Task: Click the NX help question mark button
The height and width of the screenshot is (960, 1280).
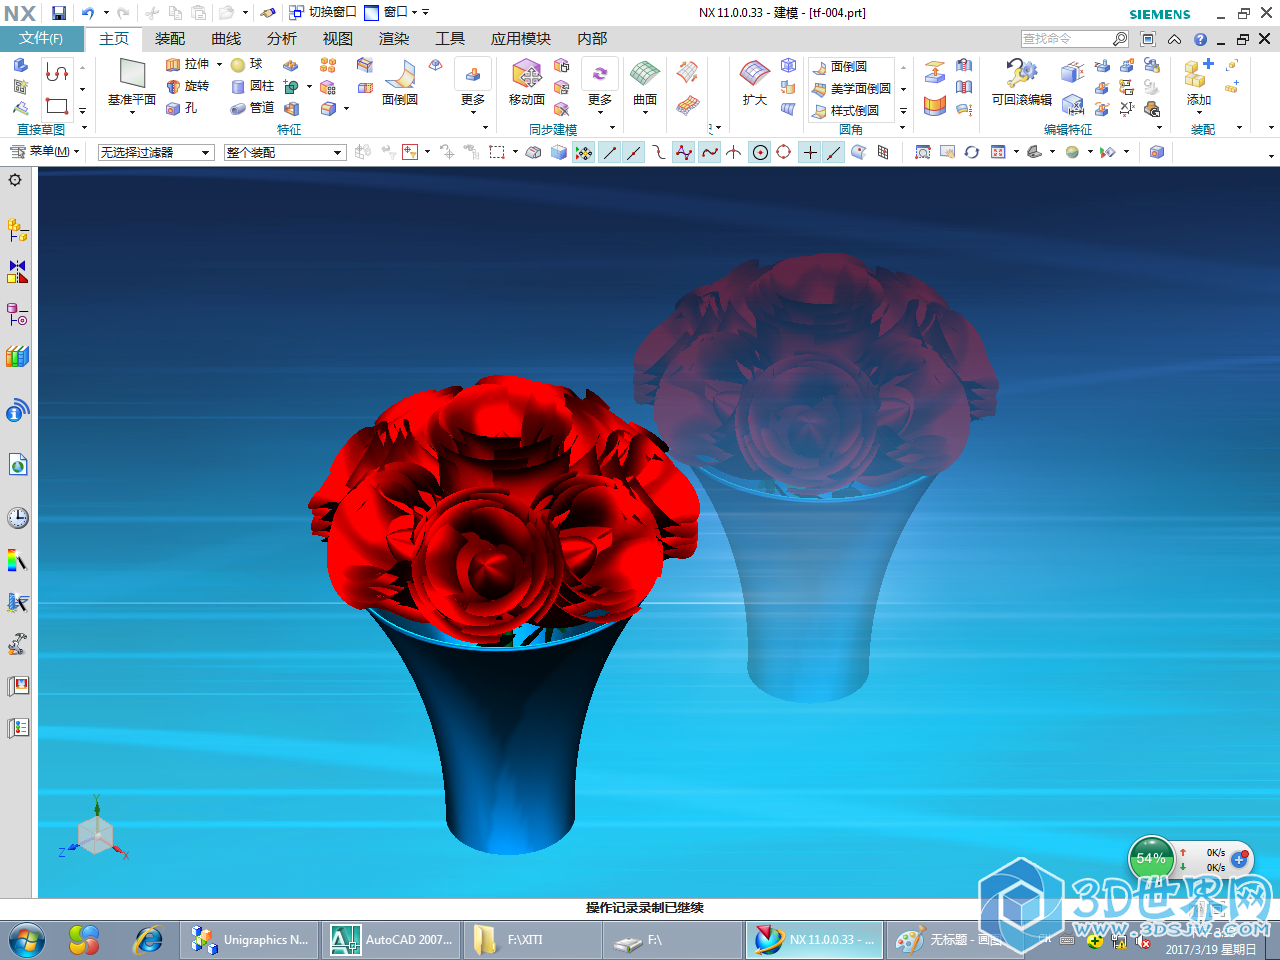Action: [x=1200, y=39]
